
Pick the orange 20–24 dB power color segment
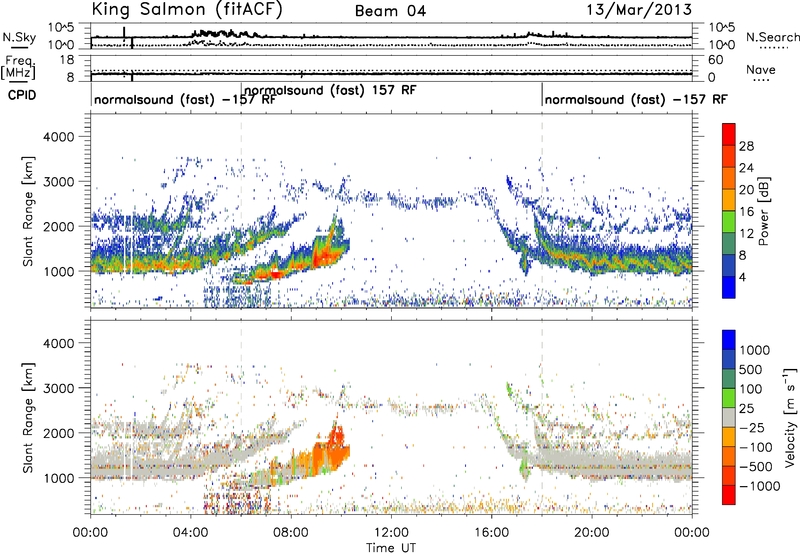[729, 179]
